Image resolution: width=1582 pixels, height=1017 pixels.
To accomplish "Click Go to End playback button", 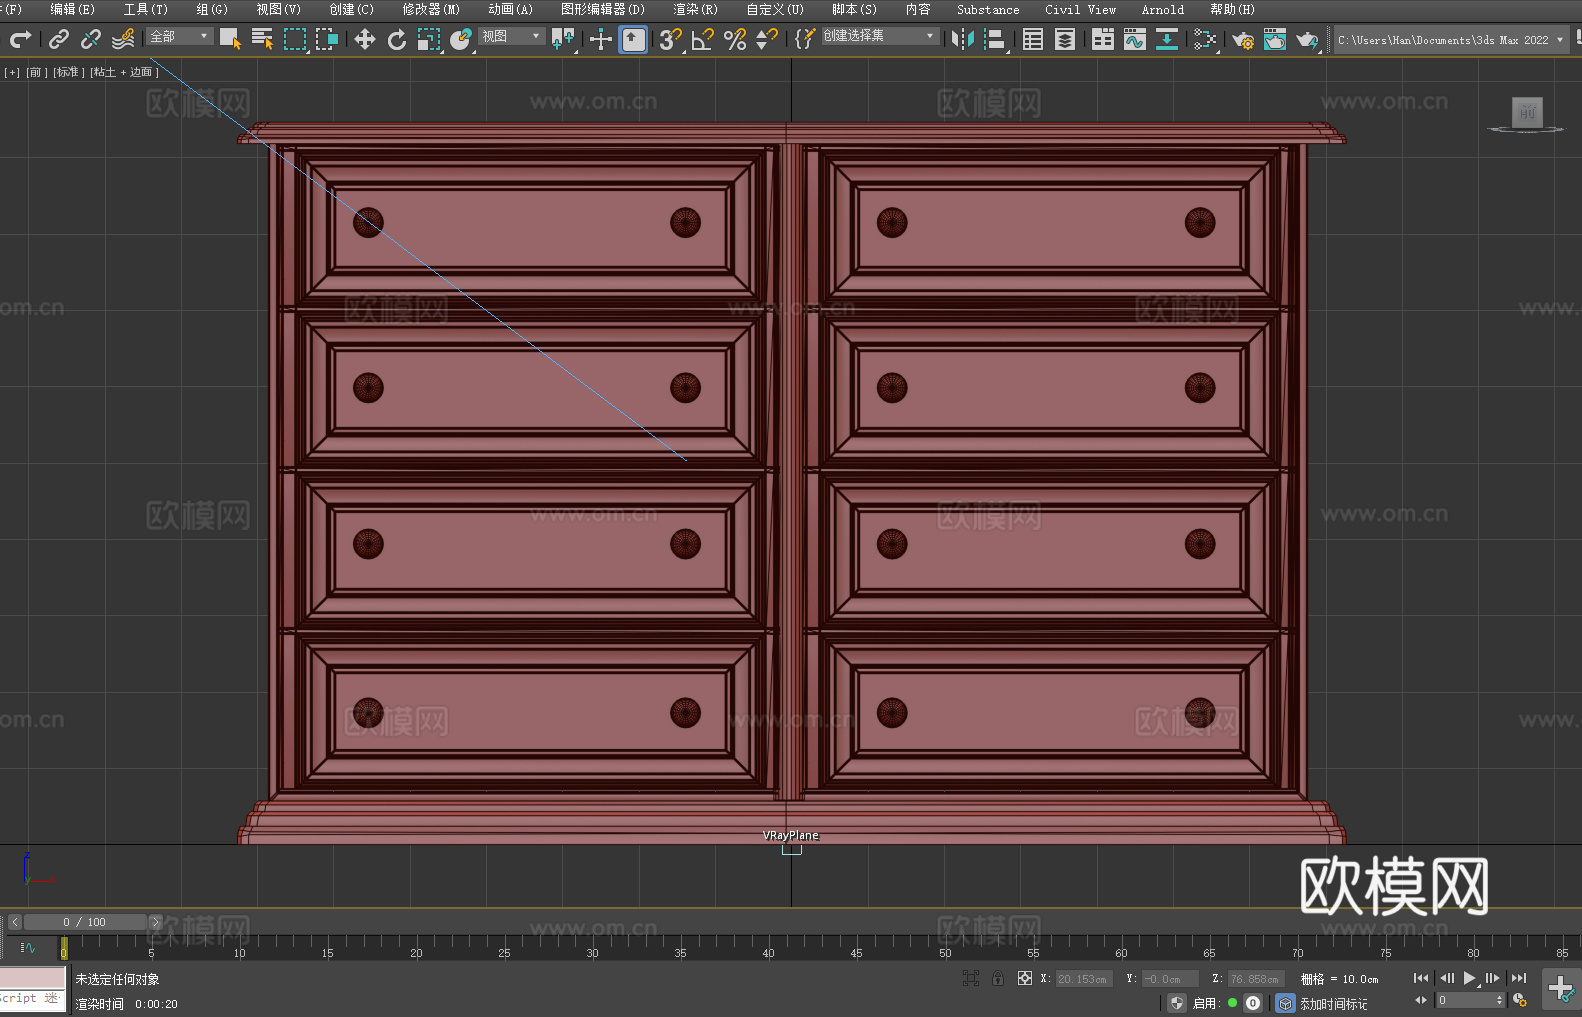I will tap(1519, 978).
